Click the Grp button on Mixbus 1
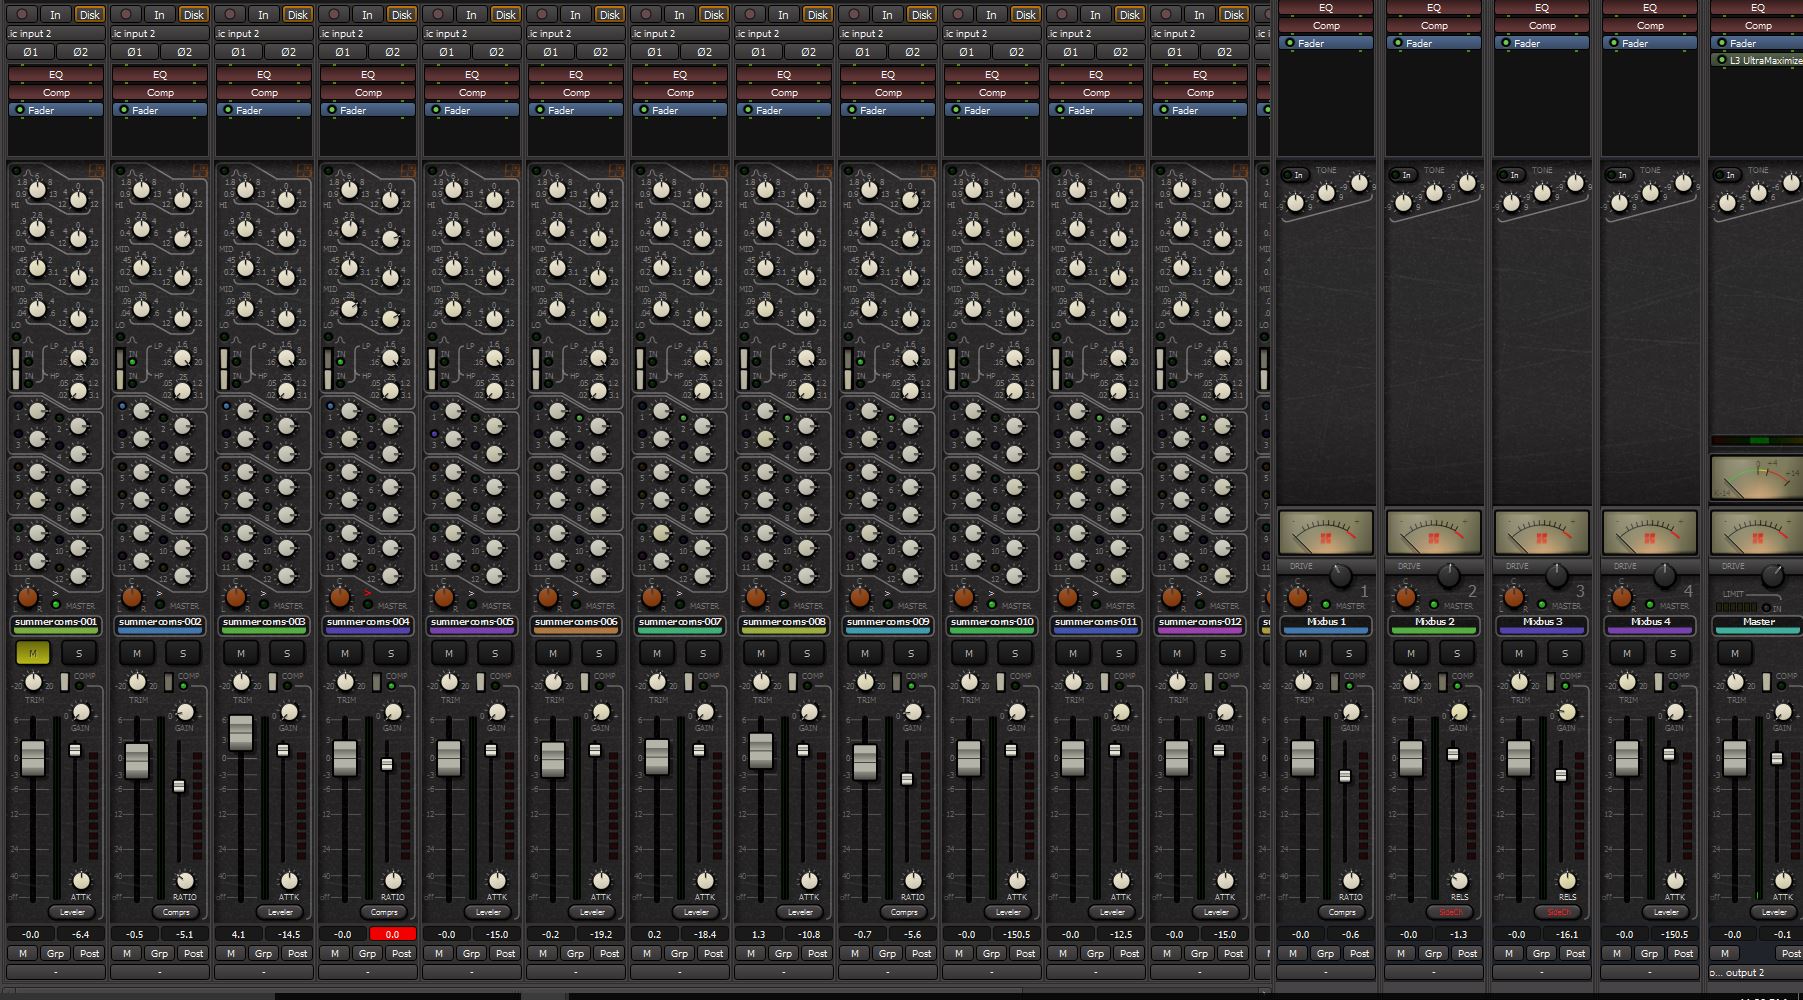Image resolution: width=1803 pixels, height=1000 pixels. pyautogui.click(x=1325, y=953)
